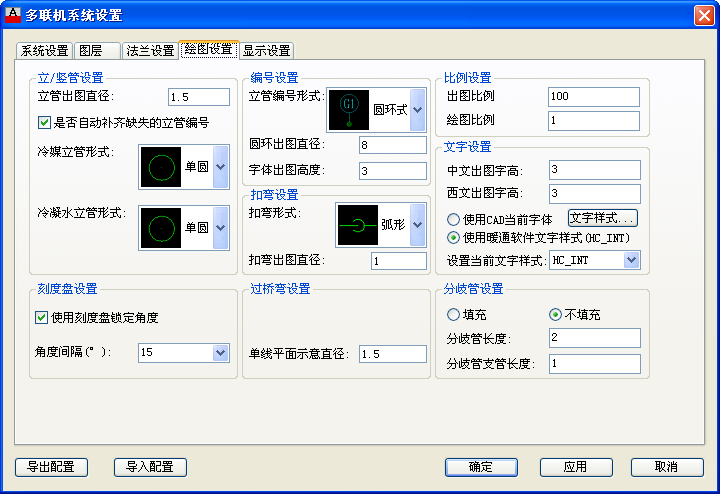Screen dimensions: 720x494
Task: Select 使用CAD当前字体 radio option
Action: (x=454, y=219)
